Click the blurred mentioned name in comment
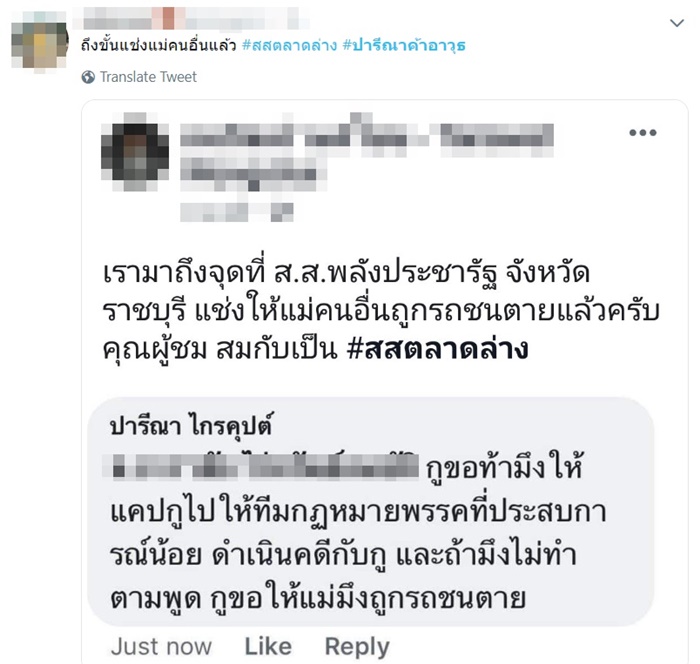 pyautogui.click(x=261, y=467)
